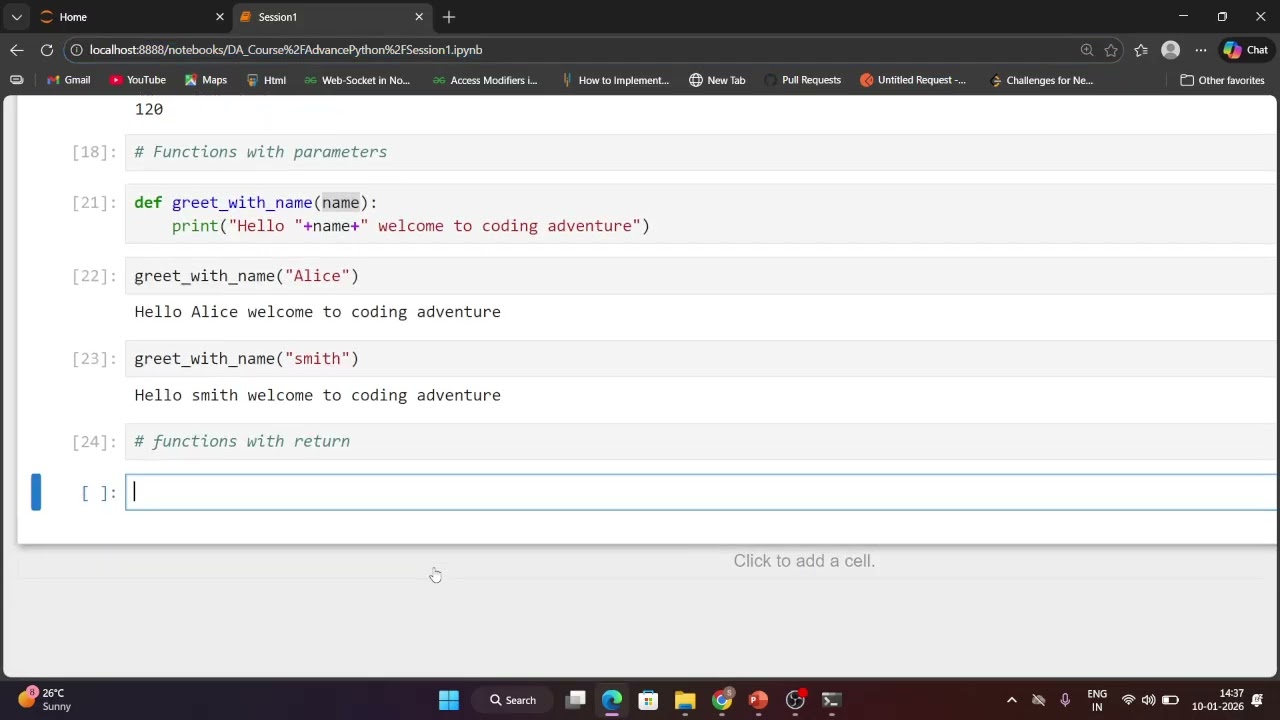1280x720 pixels.
Task: Close the Home tab
Action: click(x=220, y=17)
